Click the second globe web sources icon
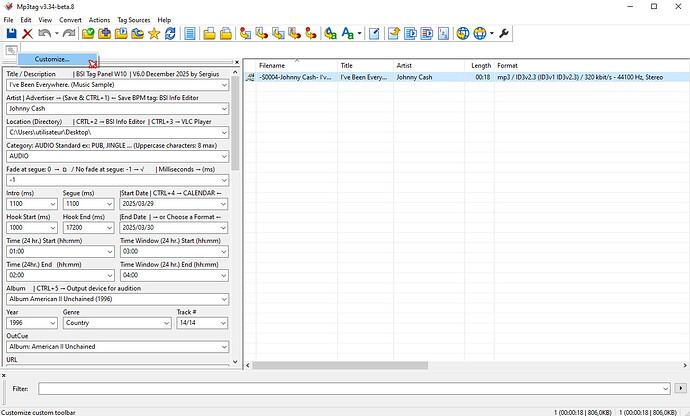Screen dimensions: 690x416 click(480, 33)
